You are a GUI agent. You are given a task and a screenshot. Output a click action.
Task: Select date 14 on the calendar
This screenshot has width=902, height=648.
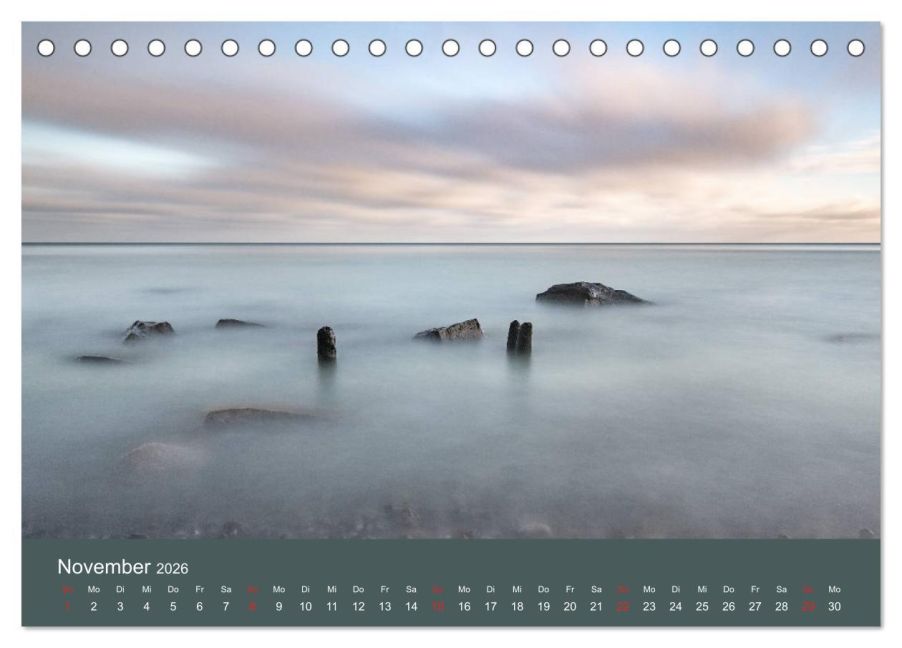click(x=411, y=607)
